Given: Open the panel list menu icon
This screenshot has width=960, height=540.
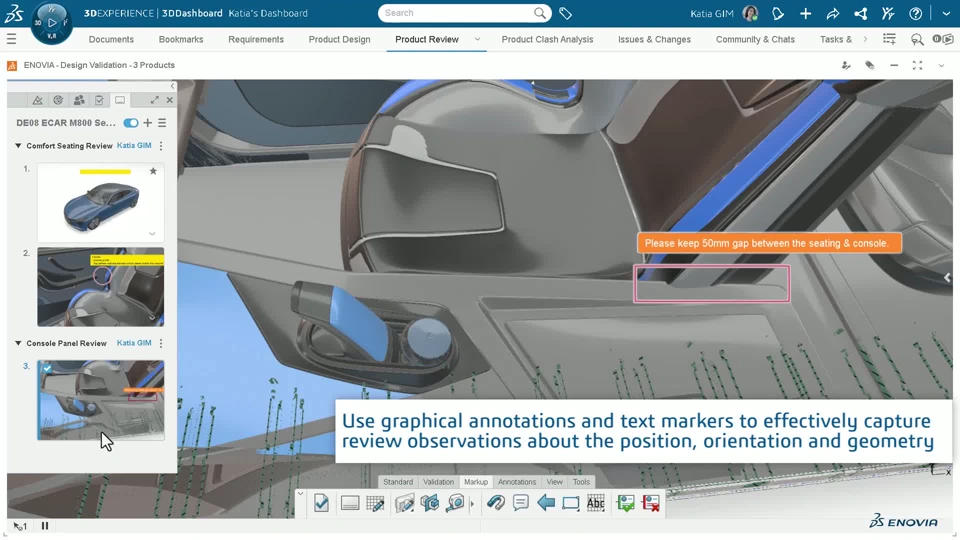Looking at the screenshot, I should point(162,123).
